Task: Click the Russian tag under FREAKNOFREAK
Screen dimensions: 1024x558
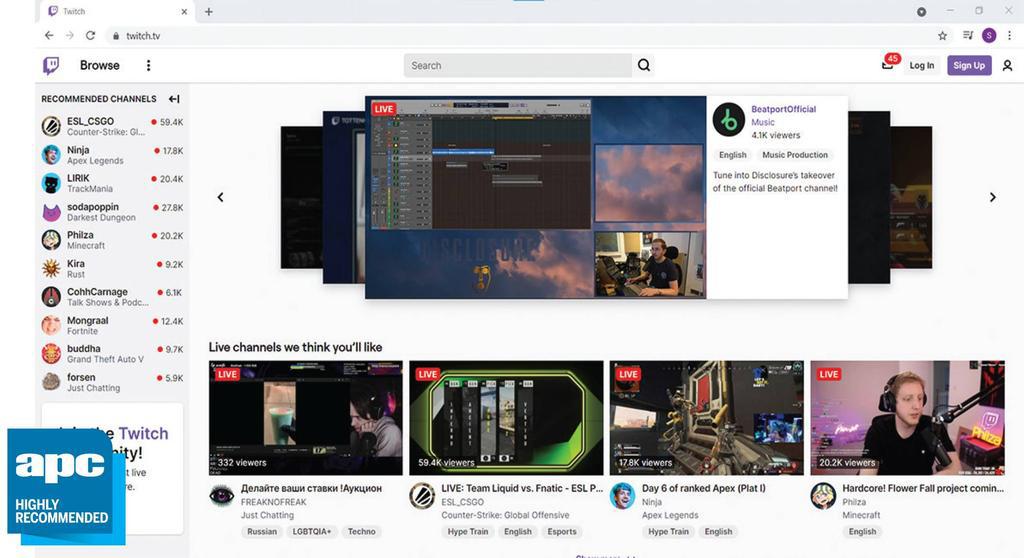Action: coord(262,532)
